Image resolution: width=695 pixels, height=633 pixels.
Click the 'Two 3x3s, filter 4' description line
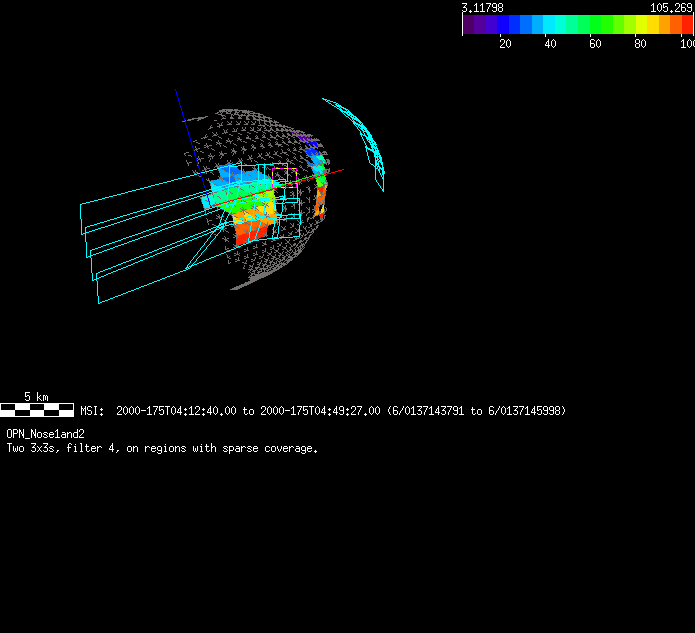click(162, 448)
